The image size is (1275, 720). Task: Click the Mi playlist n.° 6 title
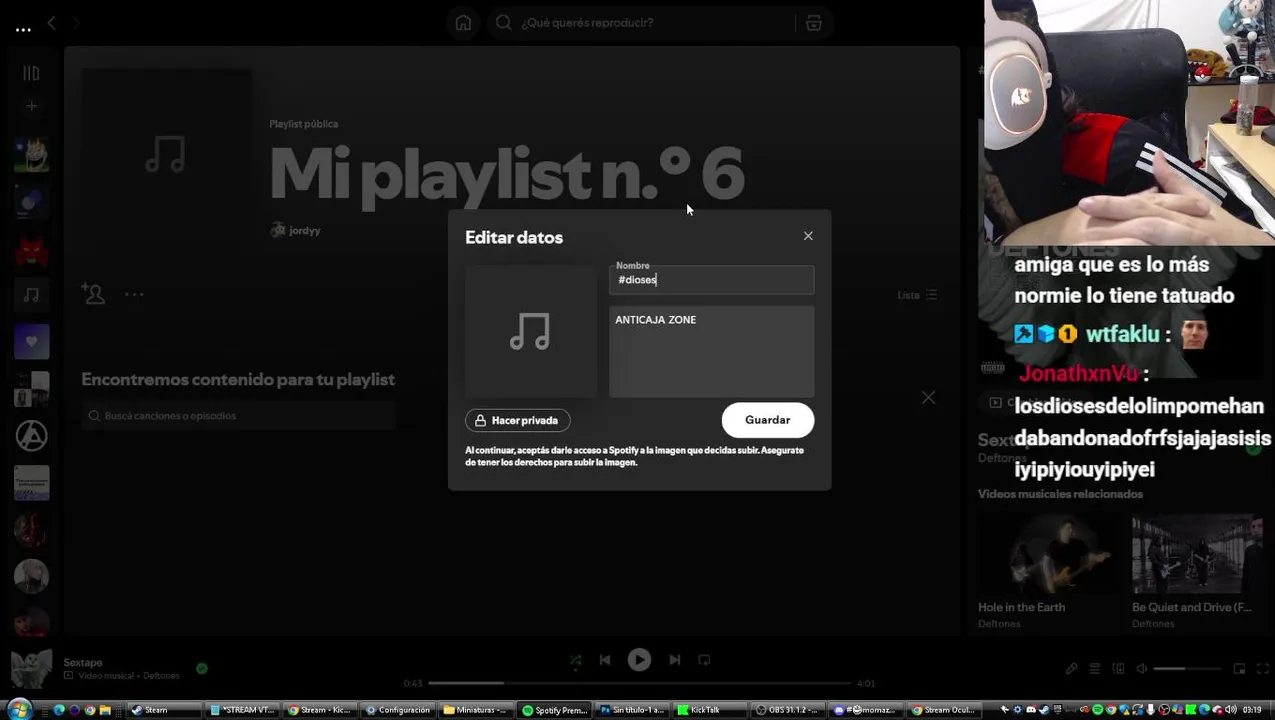tap(506, 173)
